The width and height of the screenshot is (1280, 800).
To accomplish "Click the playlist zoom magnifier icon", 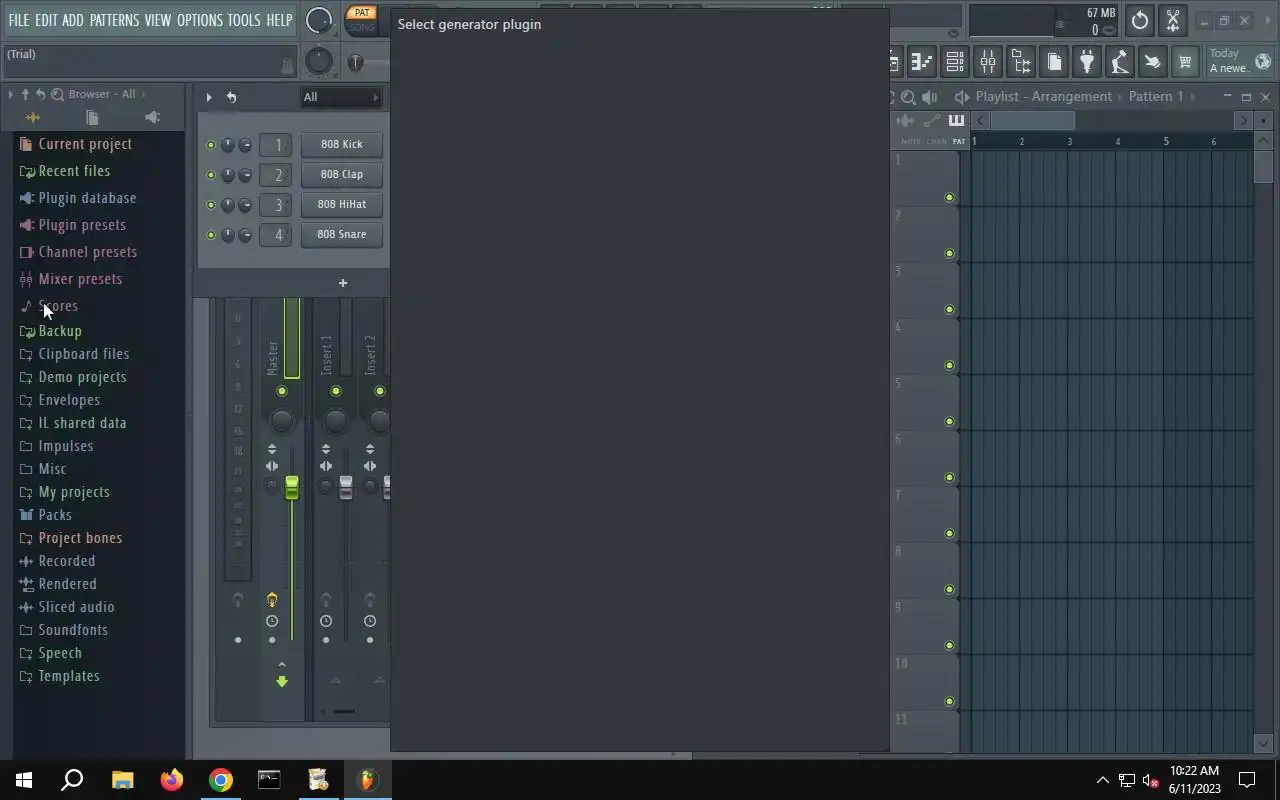I will [908, 97].
